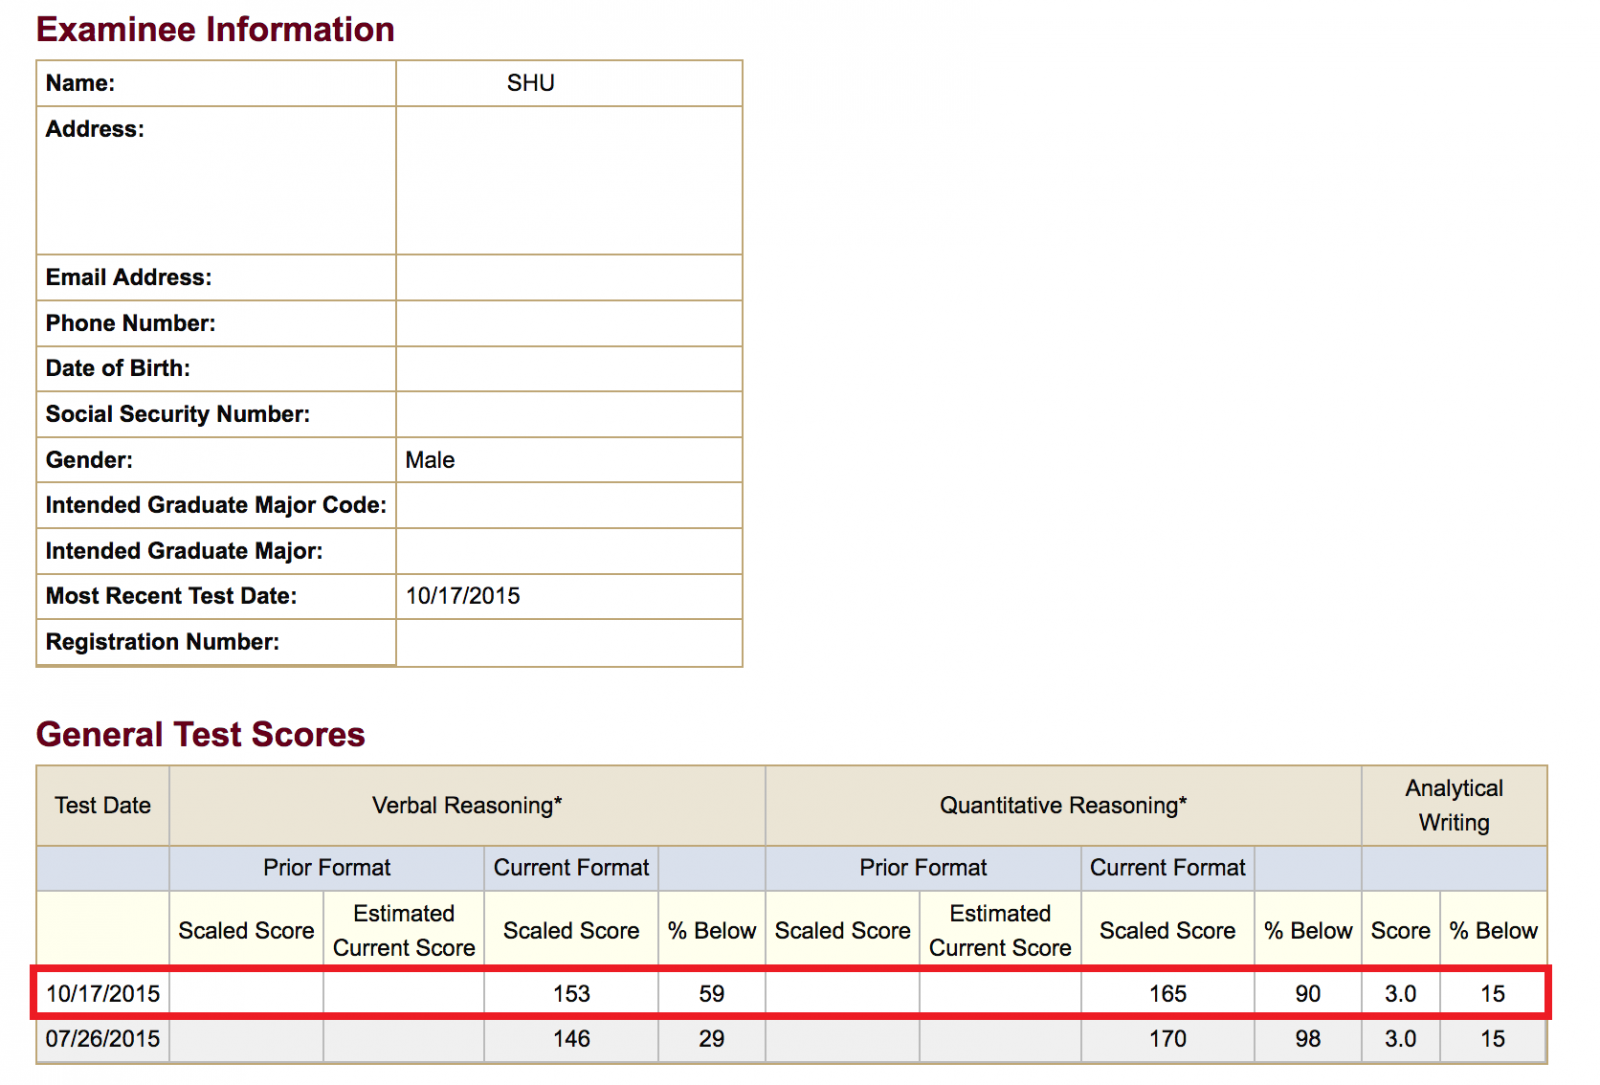Select the verbal scaled score 153
This screenshot has width=1600, height=1085.
coord(571,994)
